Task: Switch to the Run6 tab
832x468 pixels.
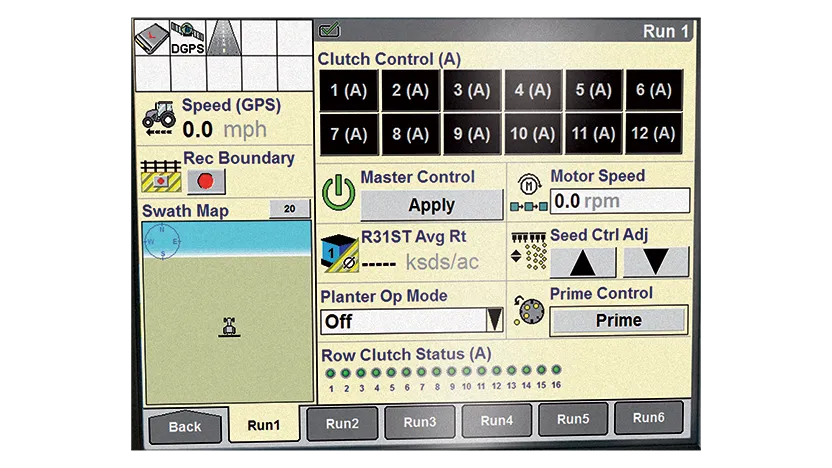Action: coord(648,418)
